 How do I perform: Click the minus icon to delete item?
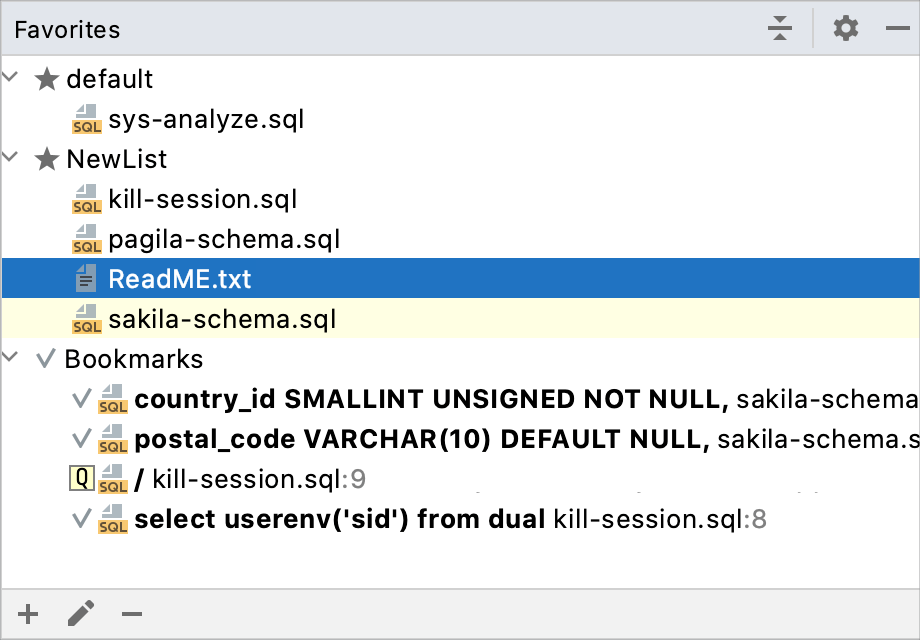pos(132,614)
